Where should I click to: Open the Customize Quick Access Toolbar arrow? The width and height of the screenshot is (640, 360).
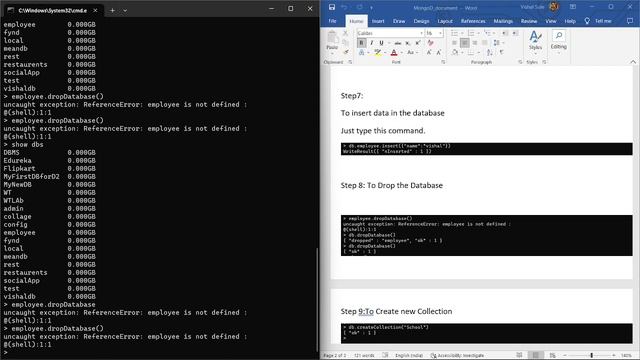tap(371, 8)
